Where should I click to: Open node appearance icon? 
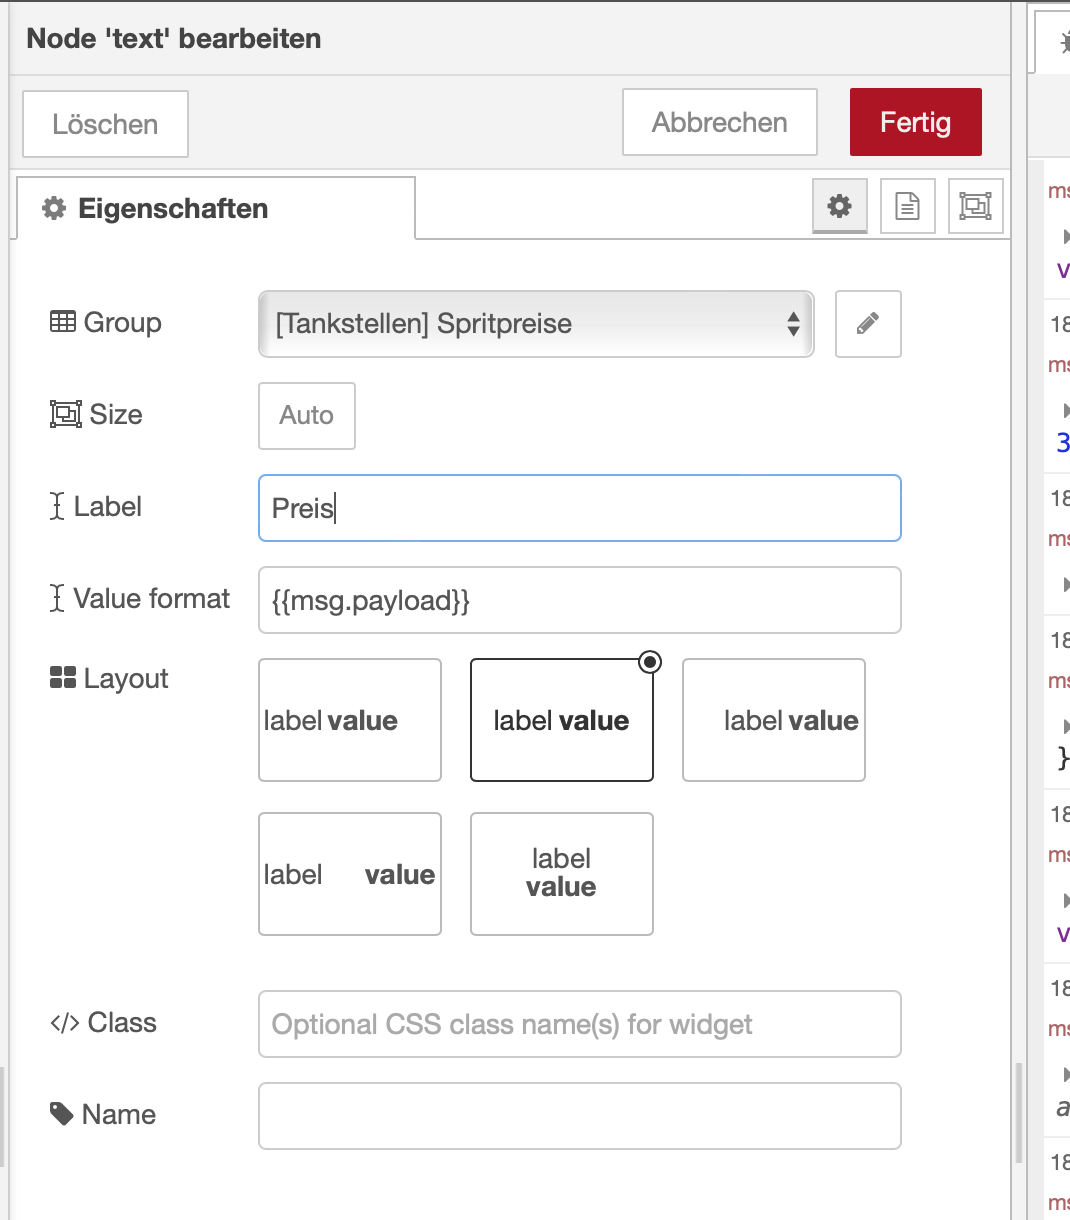coord(975,206)
